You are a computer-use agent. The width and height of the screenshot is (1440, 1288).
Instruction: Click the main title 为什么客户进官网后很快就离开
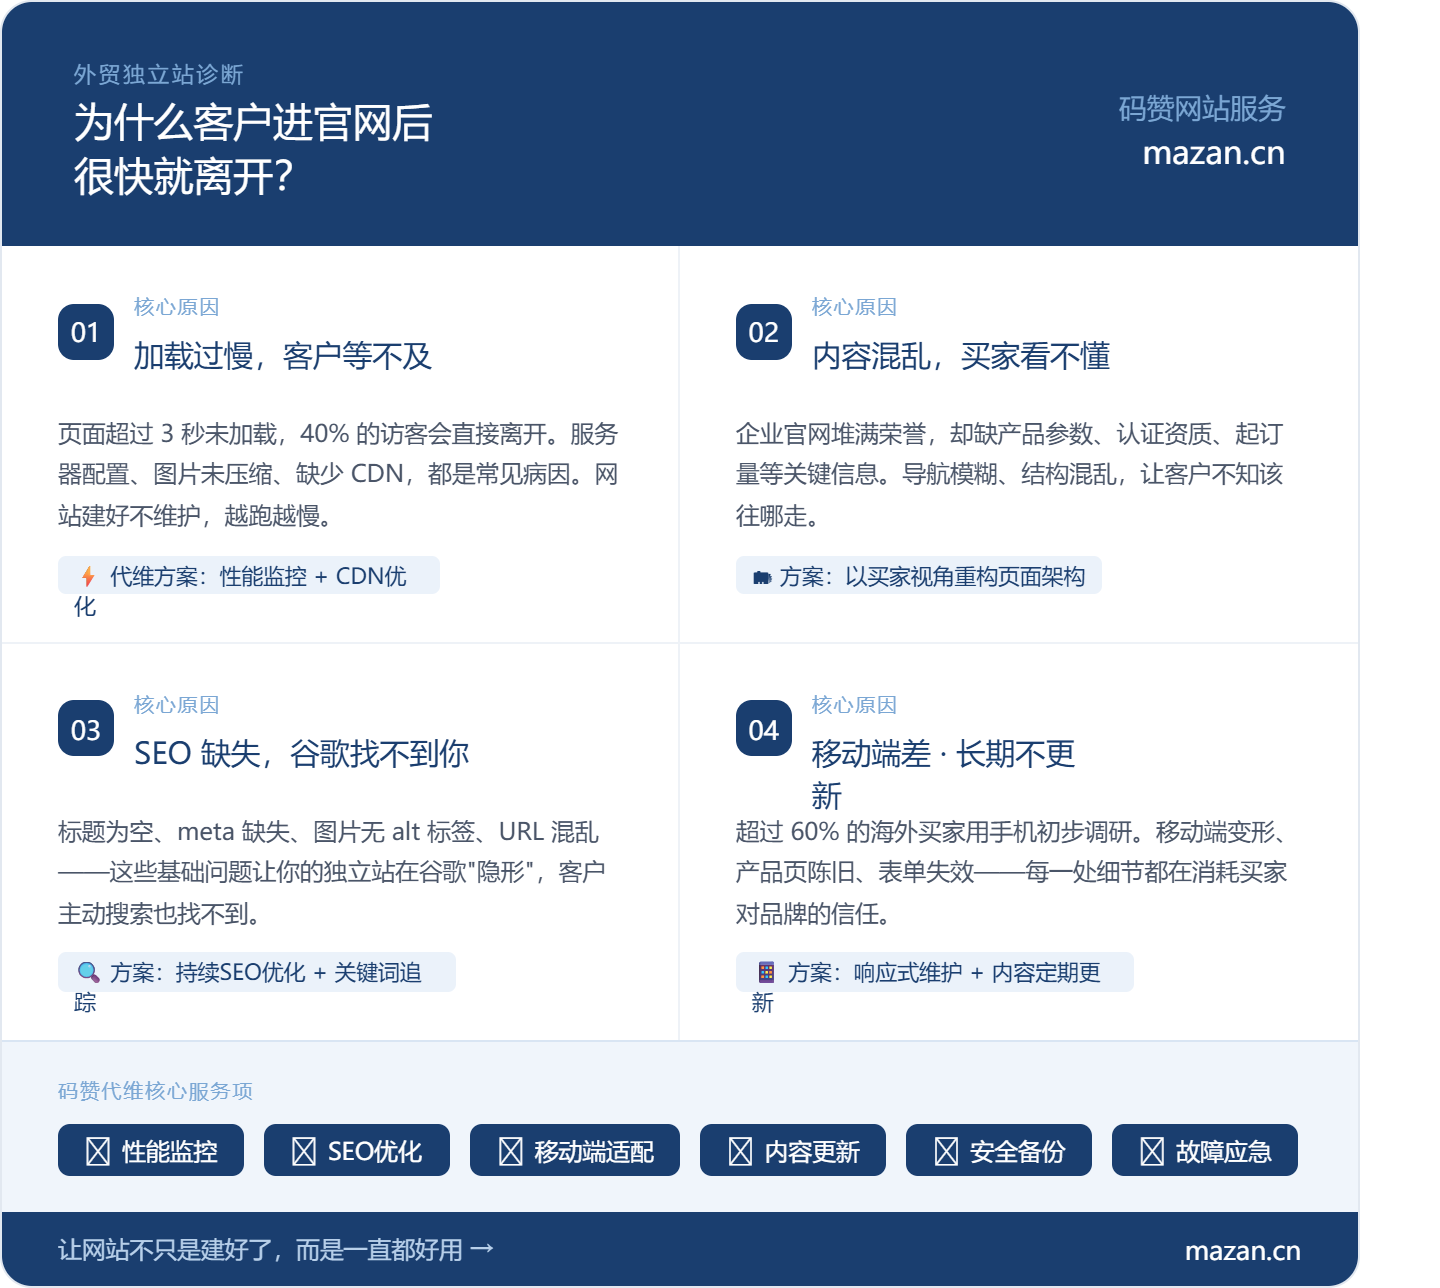coord(253,150)
